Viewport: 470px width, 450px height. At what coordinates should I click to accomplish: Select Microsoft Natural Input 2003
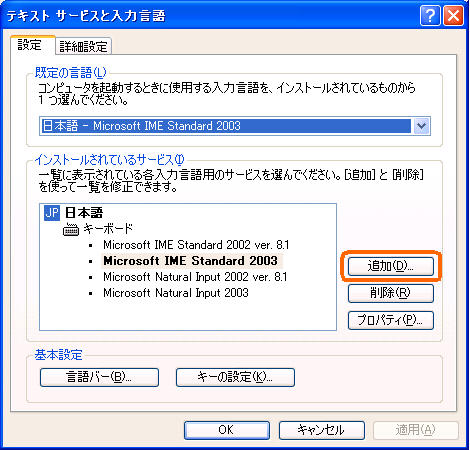[176, 293]
